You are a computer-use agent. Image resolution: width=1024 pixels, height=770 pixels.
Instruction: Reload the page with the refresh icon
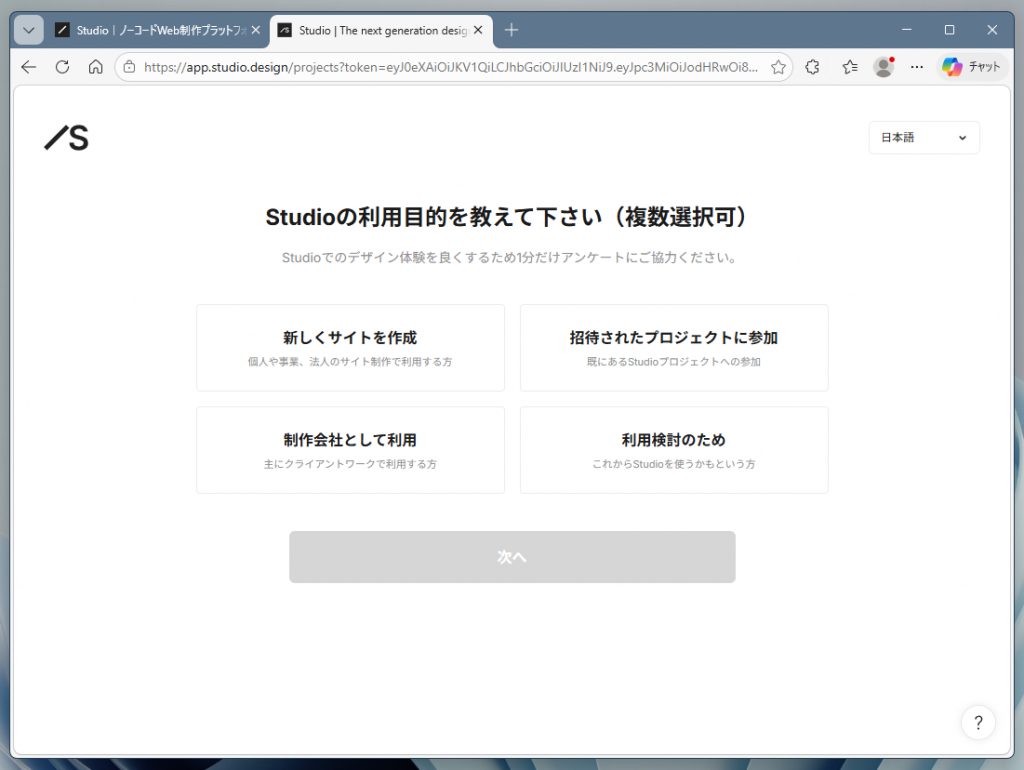62,67
